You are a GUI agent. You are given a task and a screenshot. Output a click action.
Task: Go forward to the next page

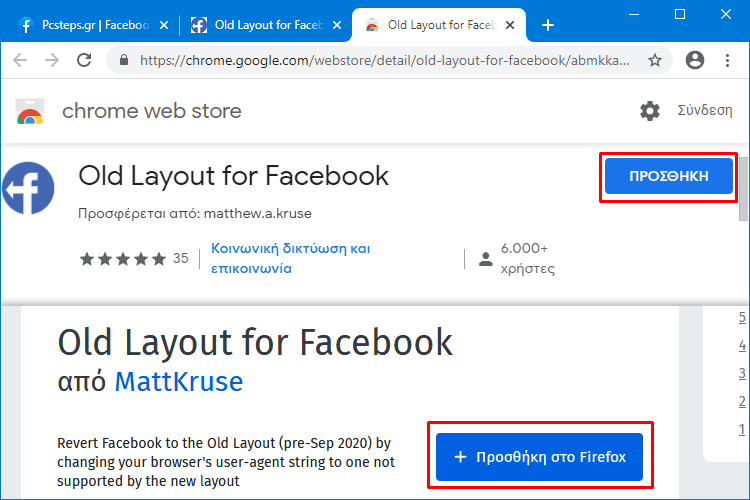pyautogui.click(x=52, y=60)
